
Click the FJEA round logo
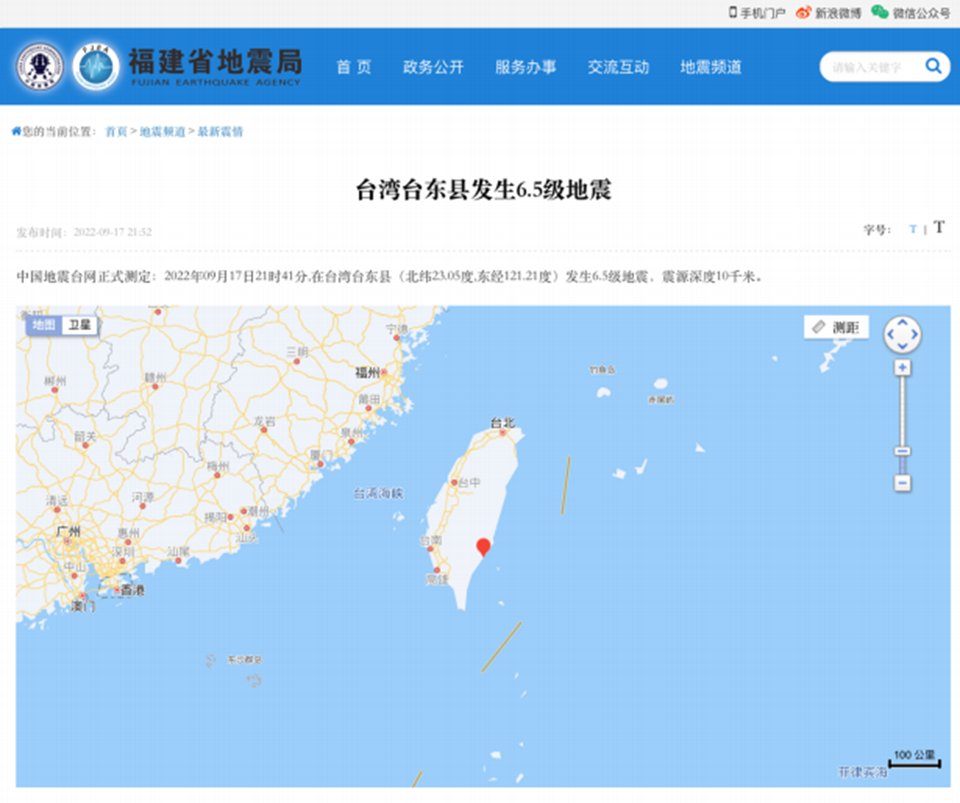pos(97,67)
